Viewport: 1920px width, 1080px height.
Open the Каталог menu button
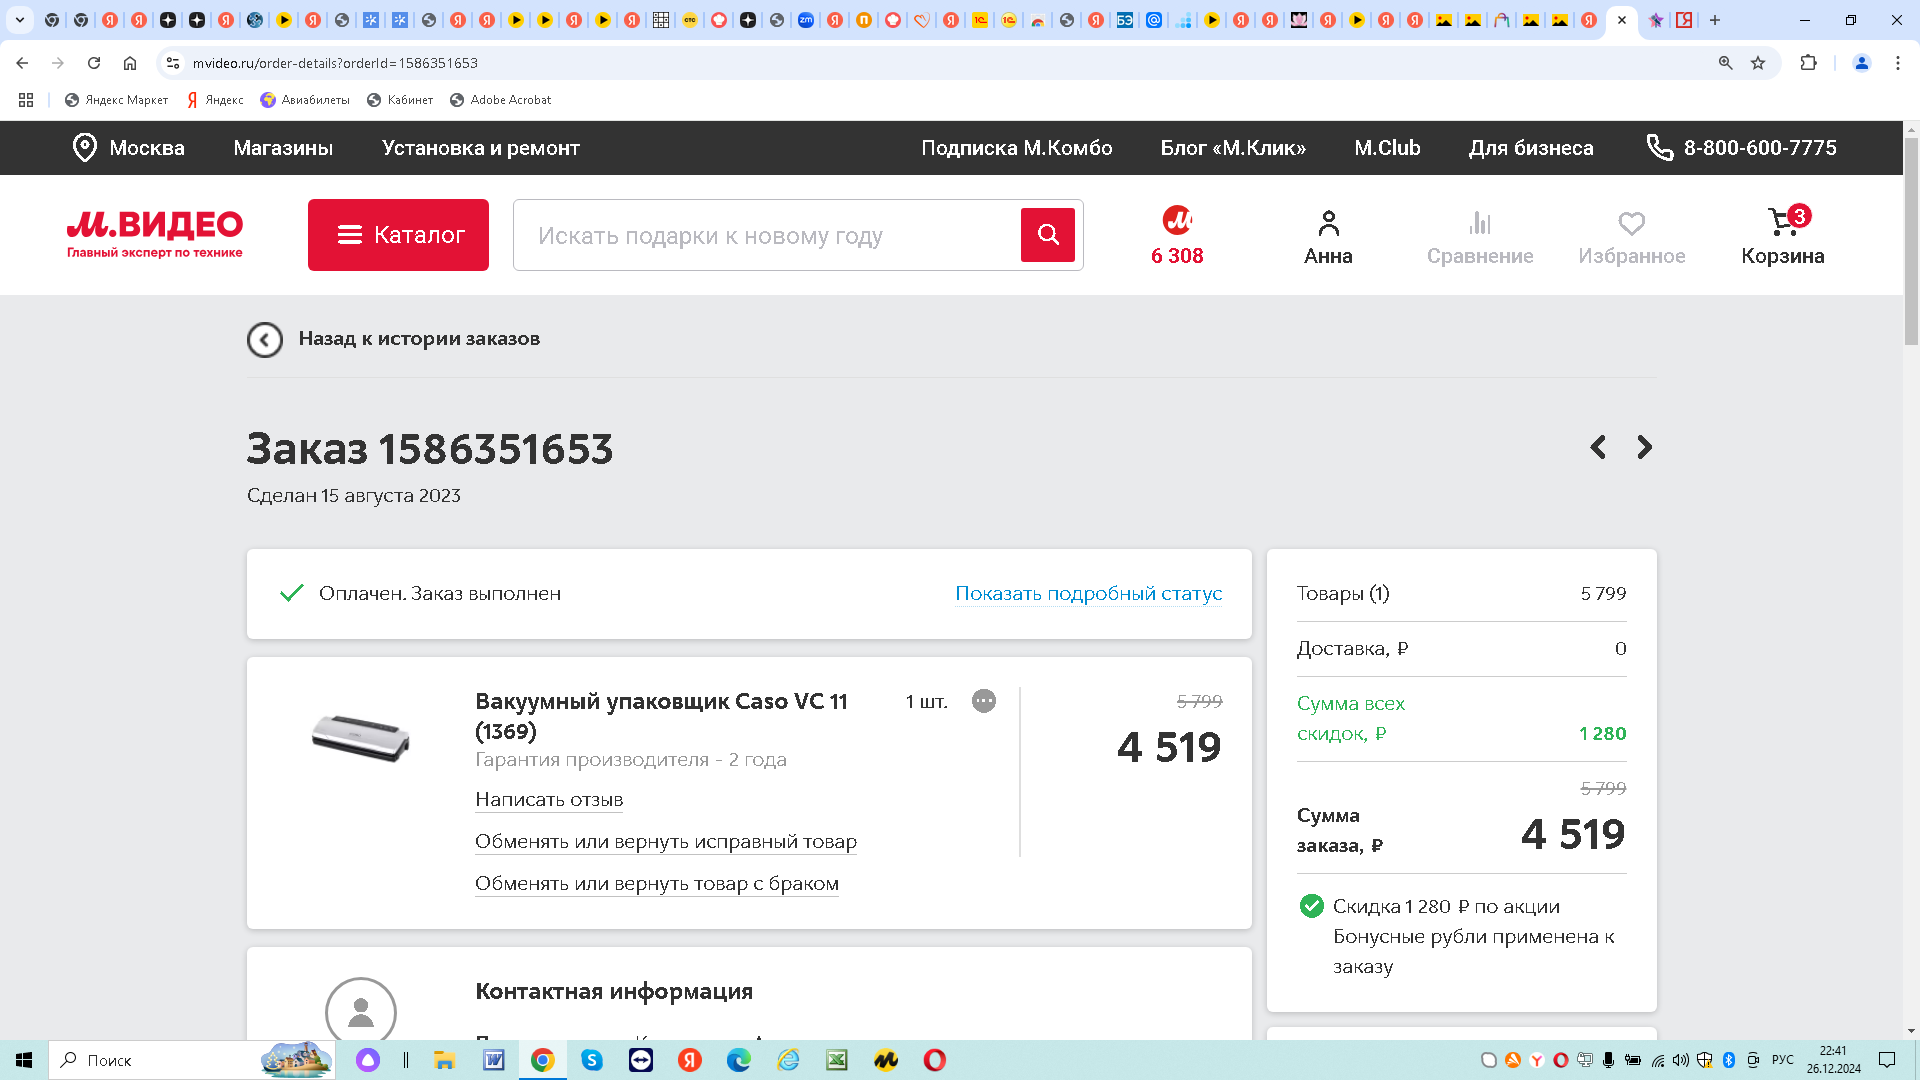coord(398,235)
